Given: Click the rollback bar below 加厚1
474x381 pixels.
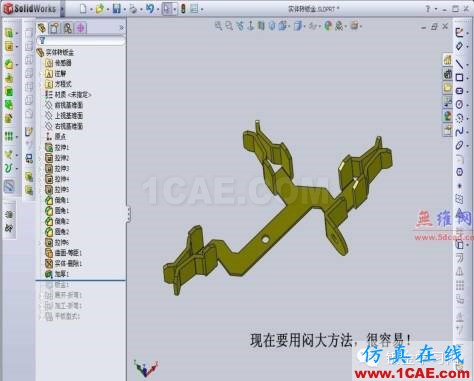Looking at the screenshot, I should [x=81, y=280].
